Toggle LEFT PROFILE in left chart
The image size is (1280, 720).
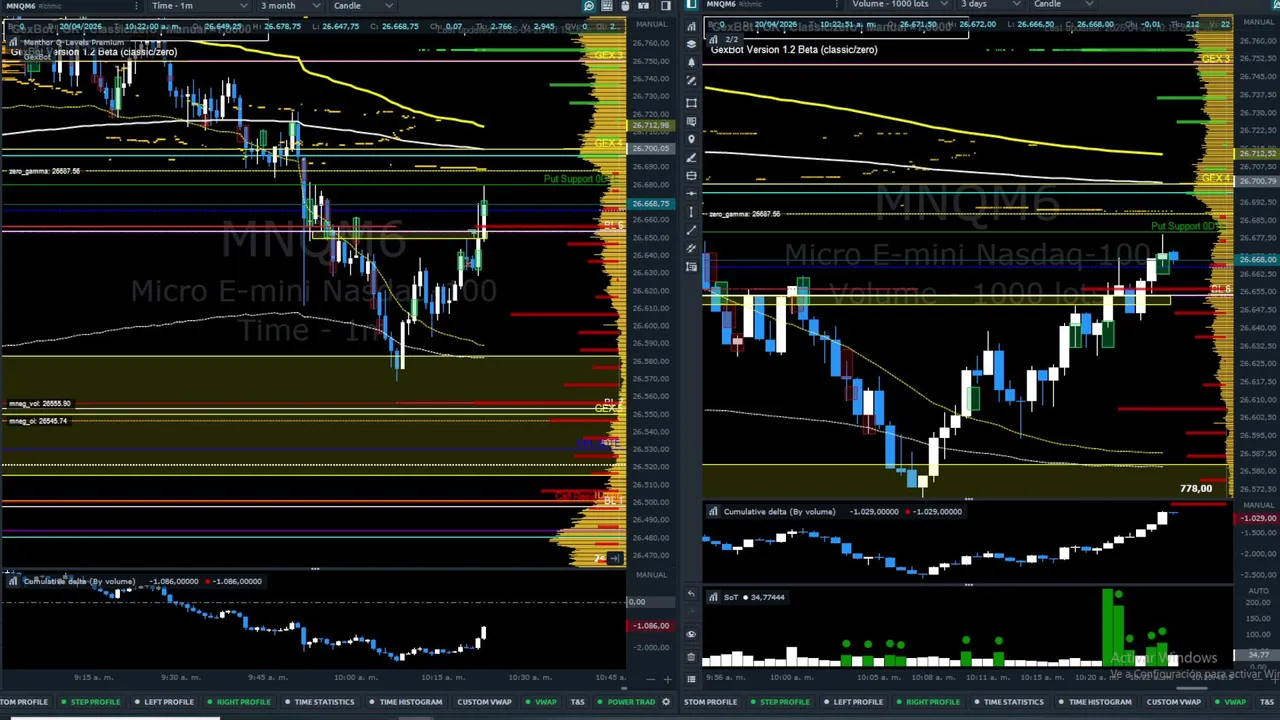pyautogui.click(x=164, y=702)
